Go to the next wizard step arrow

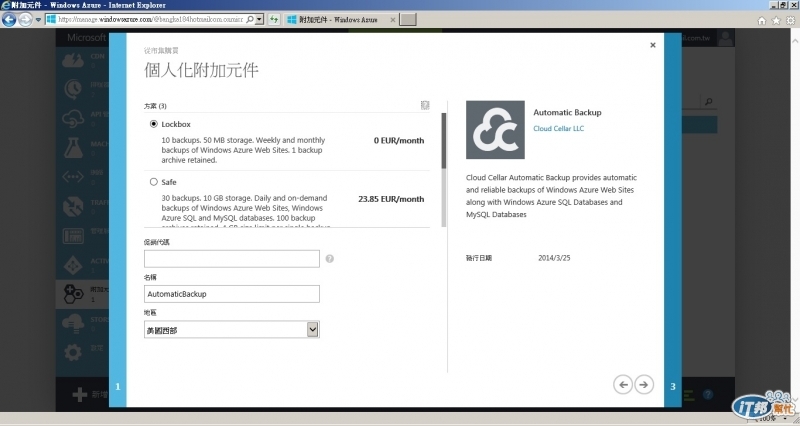644,385
